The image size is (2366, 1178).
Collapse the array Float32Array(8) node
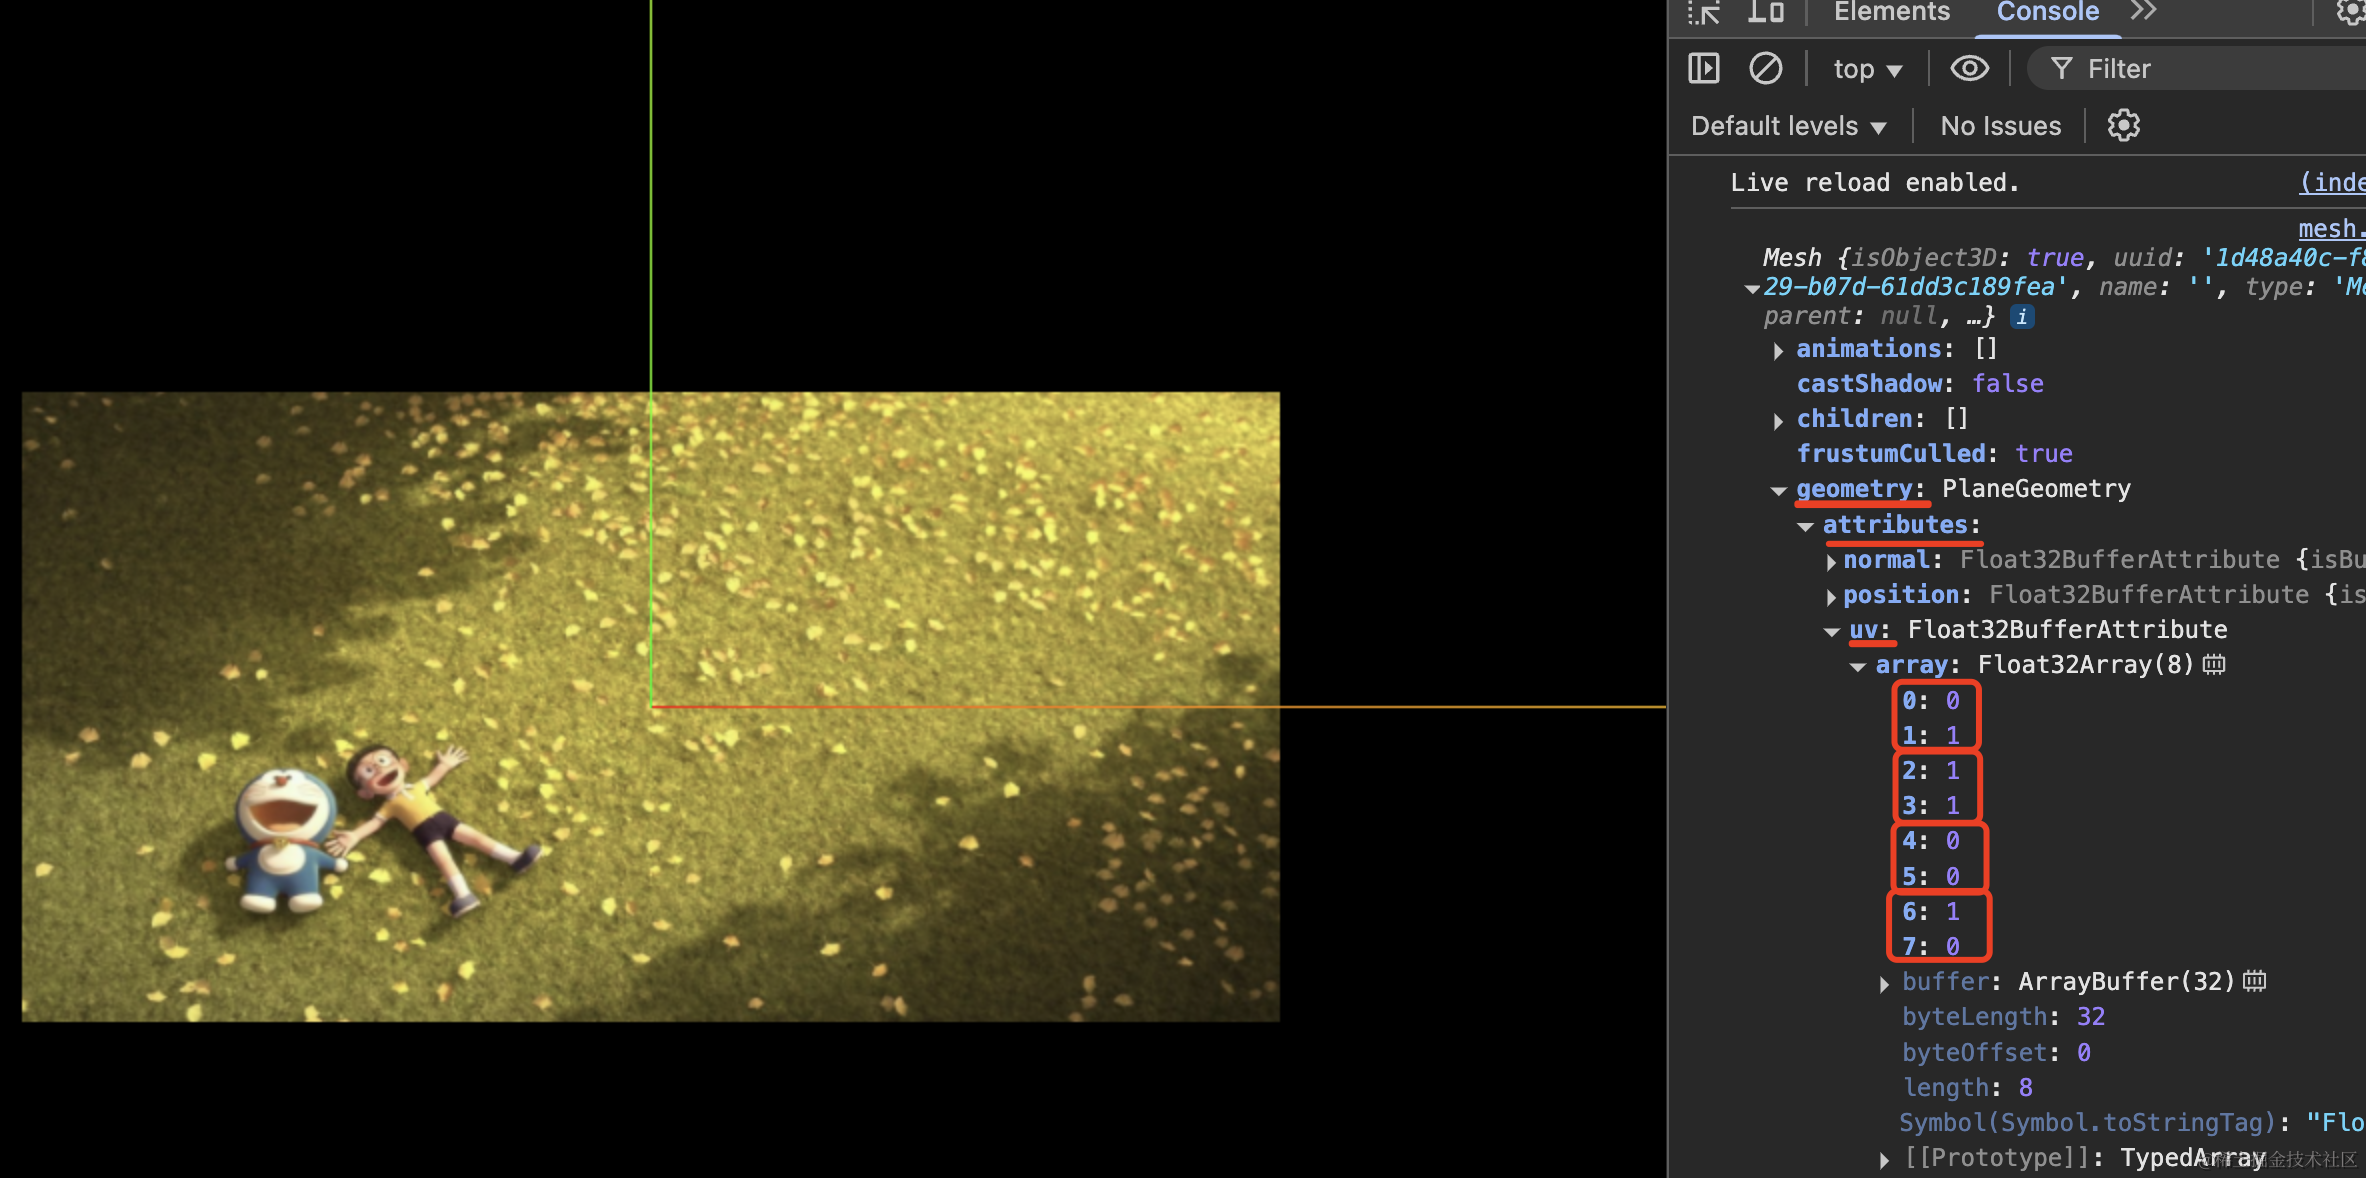pyautogui.click(x=1858, y=667)
